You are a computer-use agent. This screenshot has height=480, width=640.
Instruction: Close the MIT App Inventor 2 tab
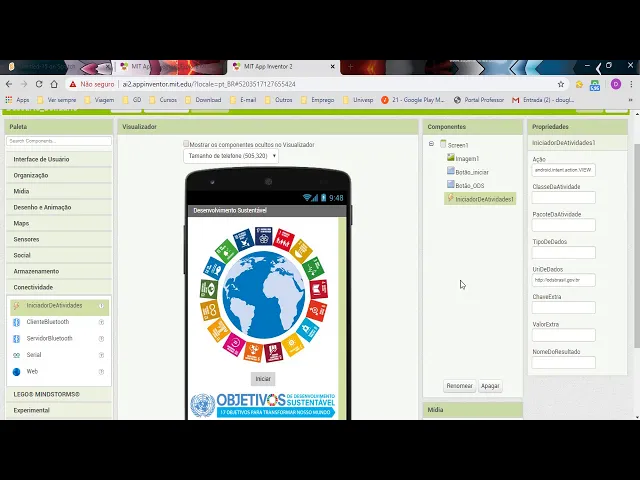tap(332, 66)
